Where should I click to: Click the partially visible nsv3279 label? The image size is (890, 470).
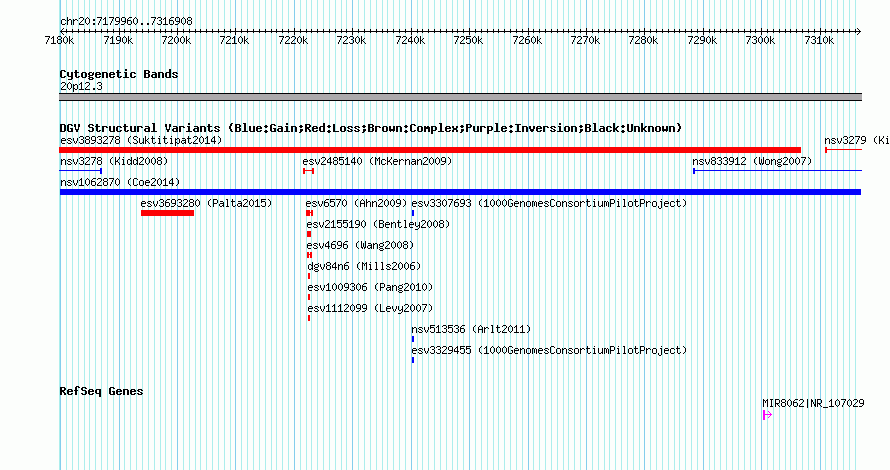[857, 140]
